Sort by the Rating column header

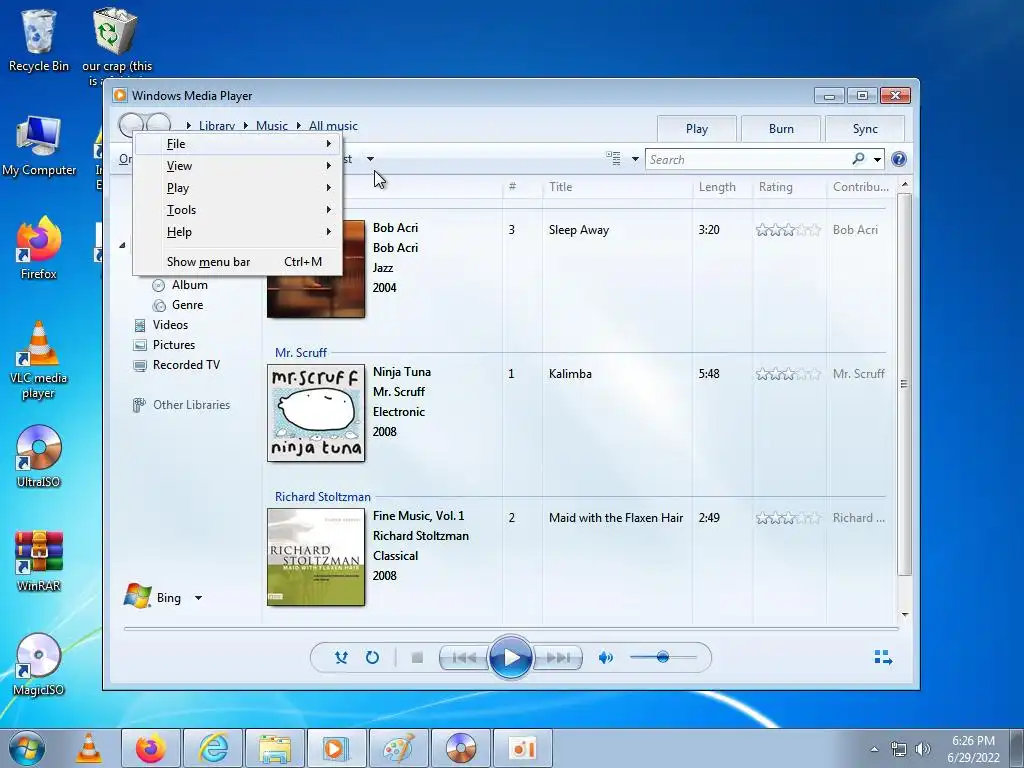(789, 187)
